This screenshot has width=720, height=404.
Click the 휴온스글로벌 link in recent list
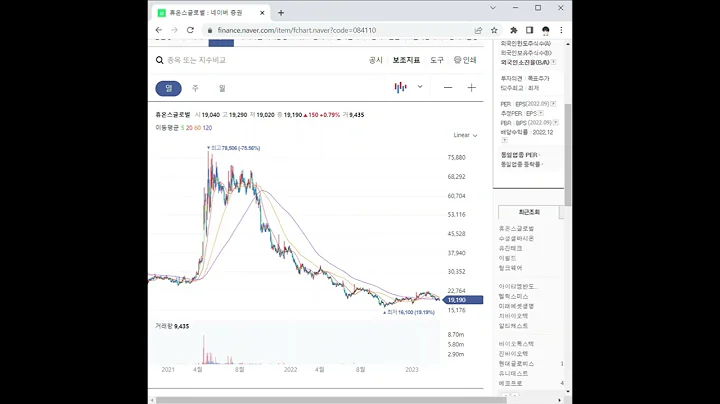516,229
